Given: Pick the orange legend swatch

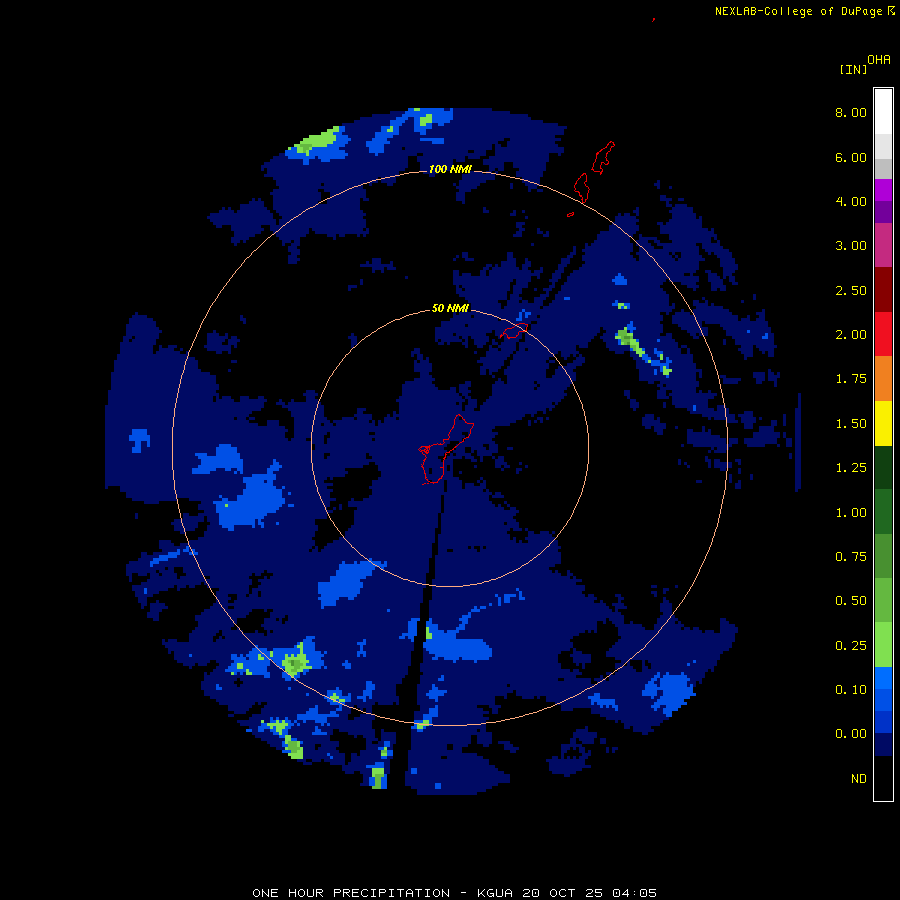Looking at the screenshot, I should click(883, 379).
